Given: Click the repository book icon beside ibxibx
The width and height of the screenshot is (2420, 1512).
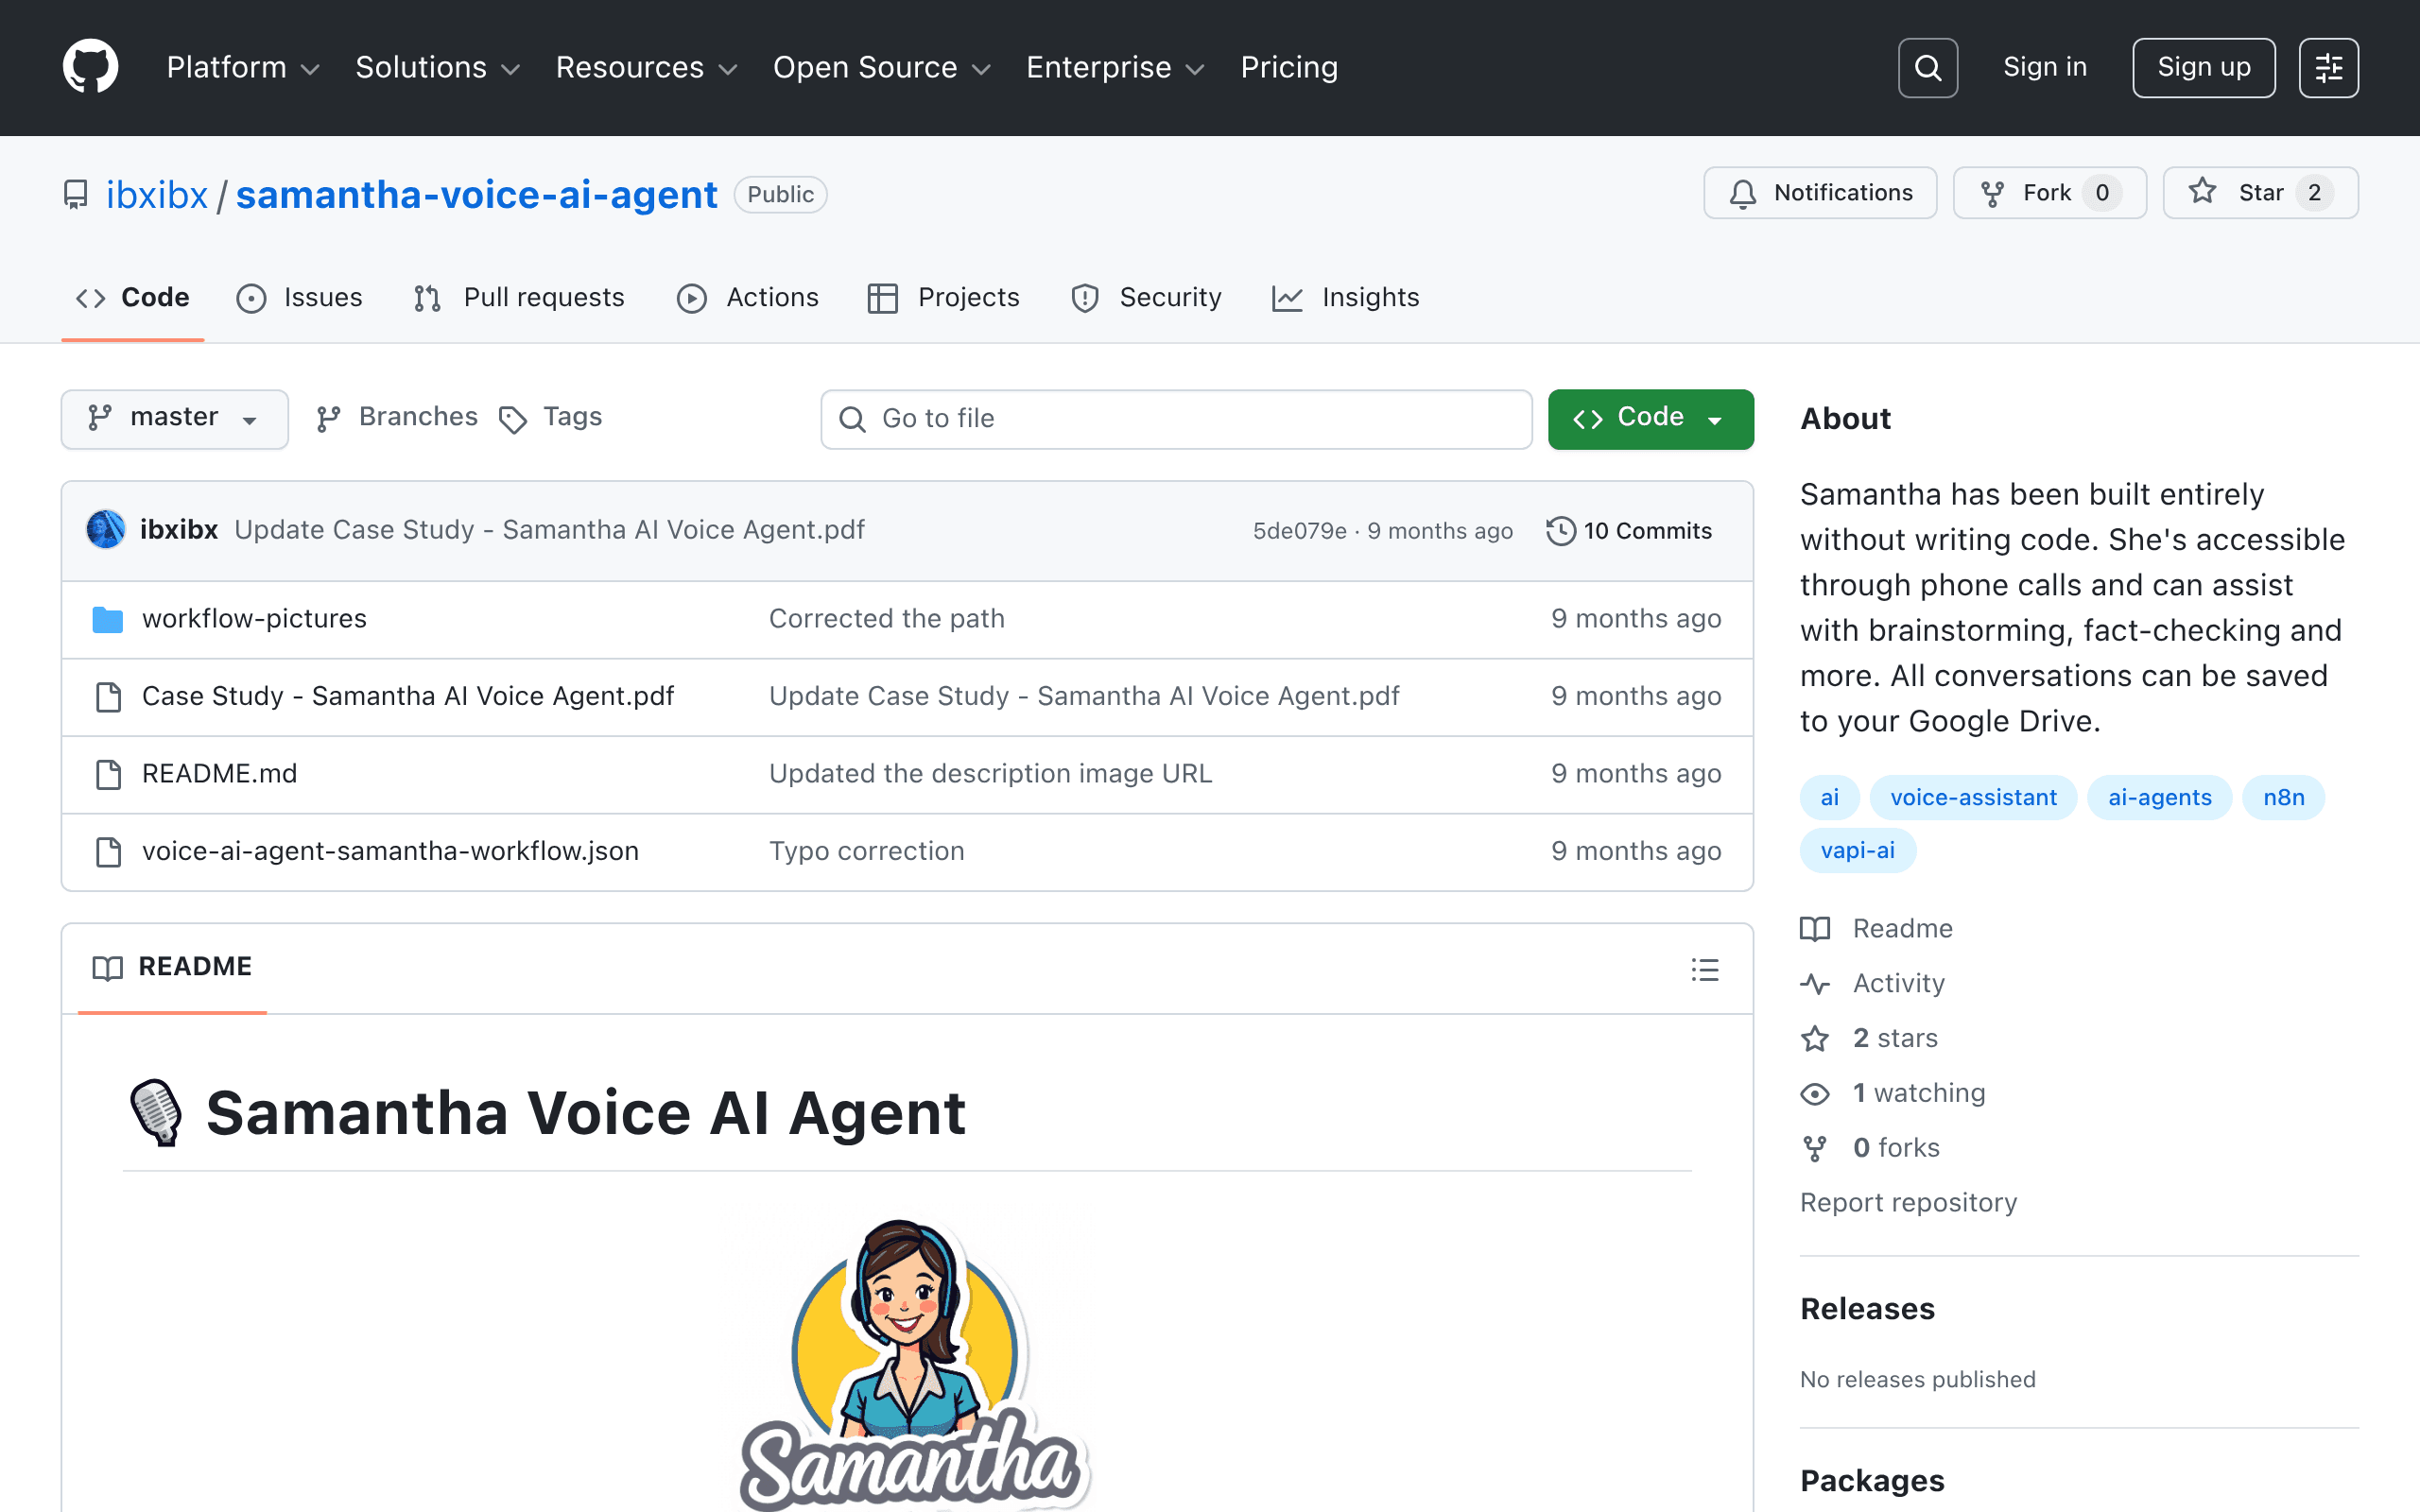Looking at the screenshot, I should click(76, 194).
